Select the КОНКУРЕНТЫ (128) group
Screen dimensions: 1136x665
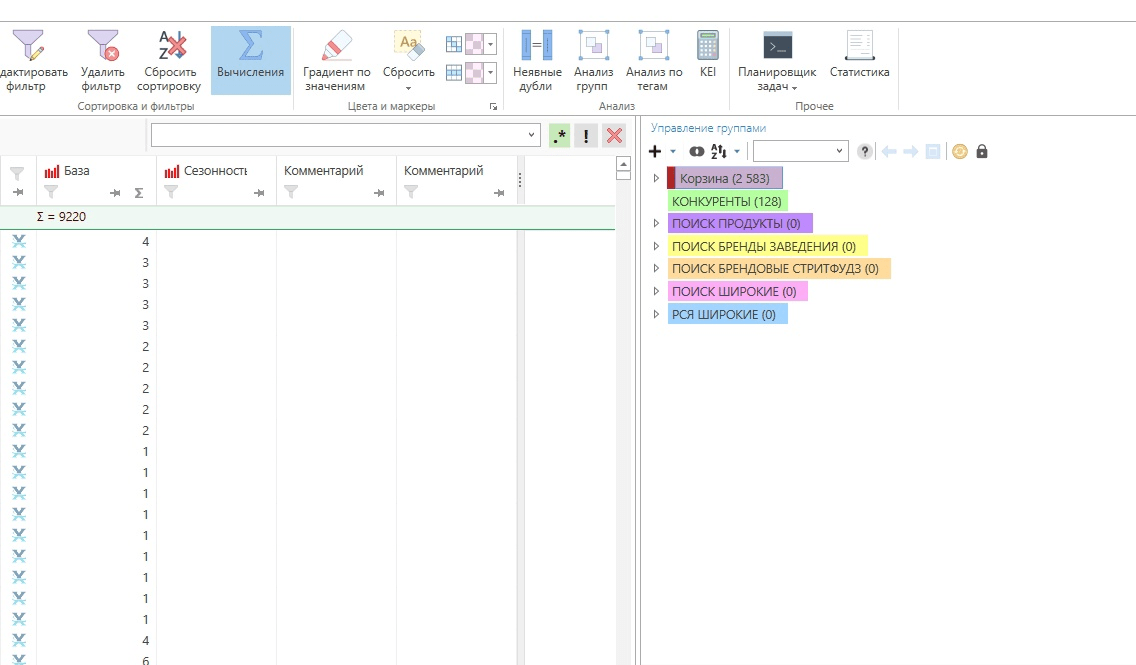(x=727, y=201)
